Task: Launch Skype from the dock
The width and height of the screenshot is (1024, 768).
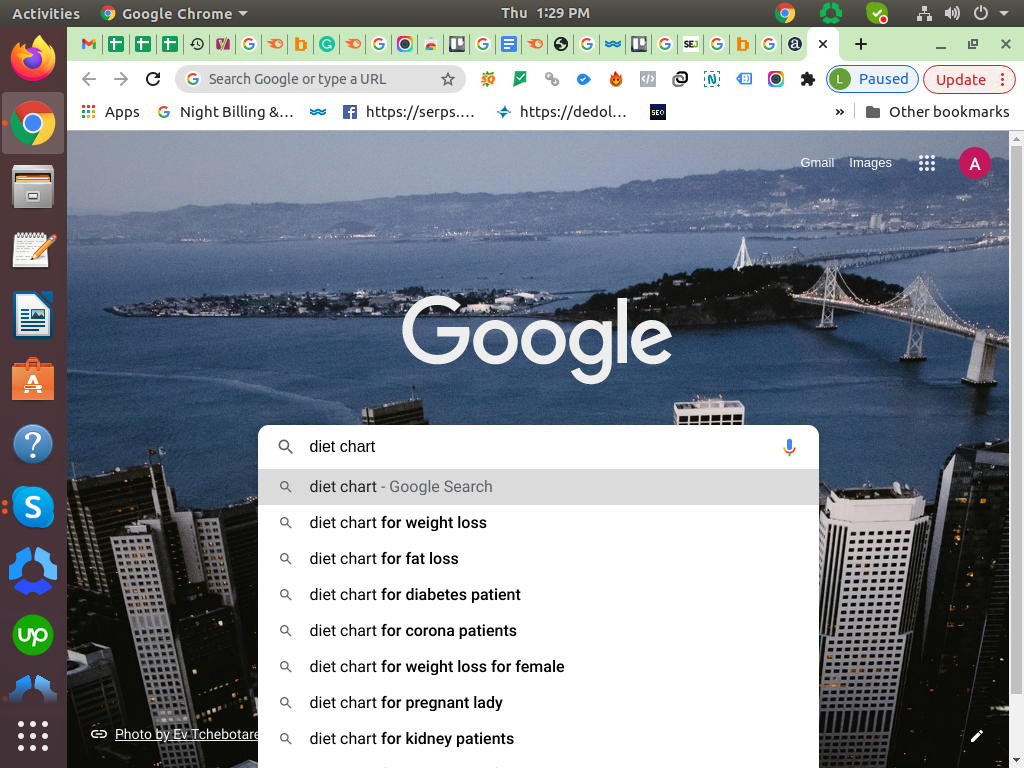Action: pos(33,508)
